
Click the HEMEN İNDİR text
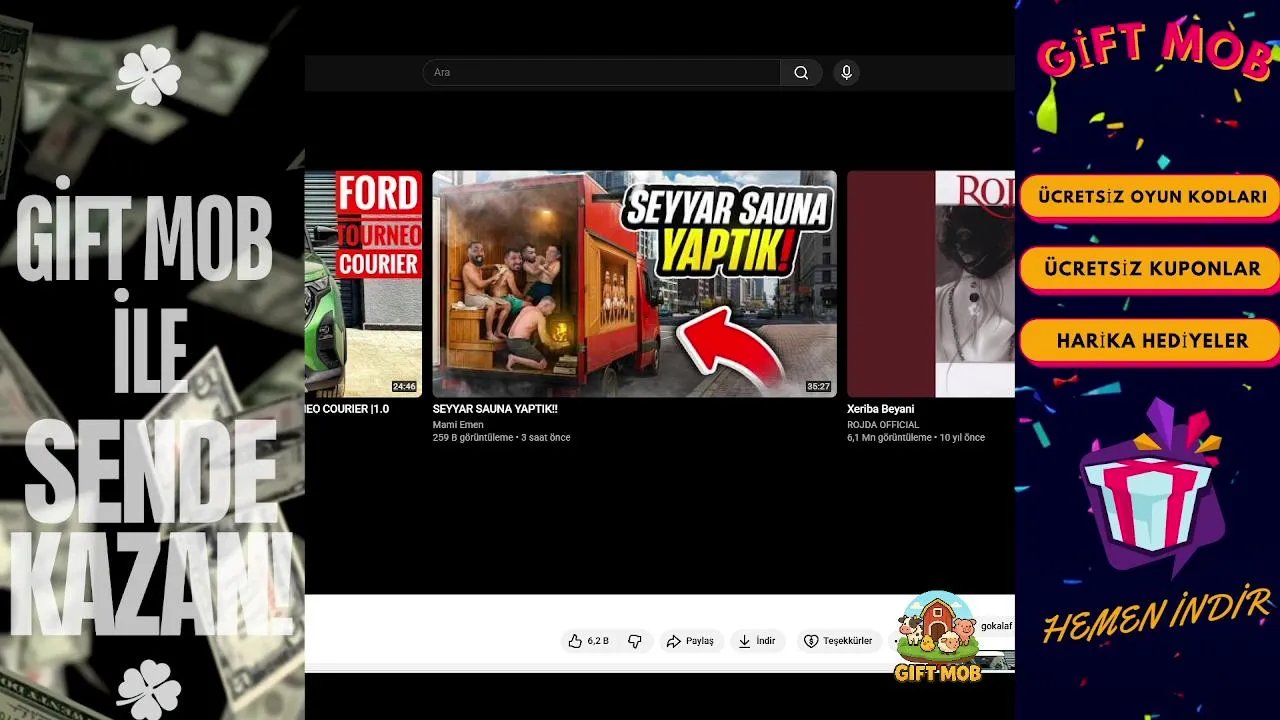(1156, 616)
